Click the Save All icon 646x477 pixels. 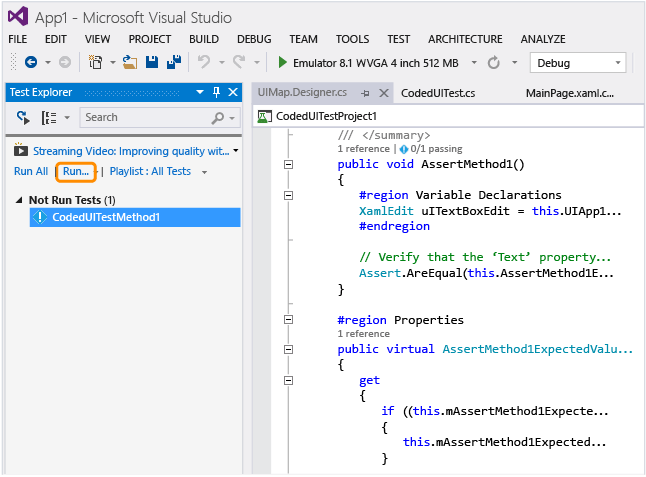[174, 62]
